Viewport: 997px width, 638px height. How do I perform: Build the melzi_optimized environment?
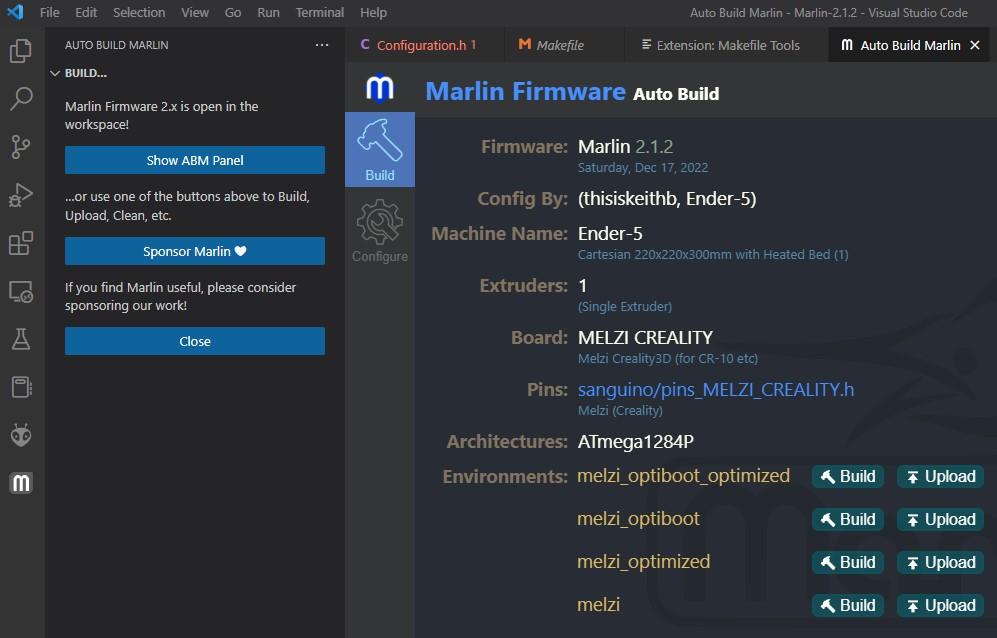pyautogui.click(x=848, y=562)
